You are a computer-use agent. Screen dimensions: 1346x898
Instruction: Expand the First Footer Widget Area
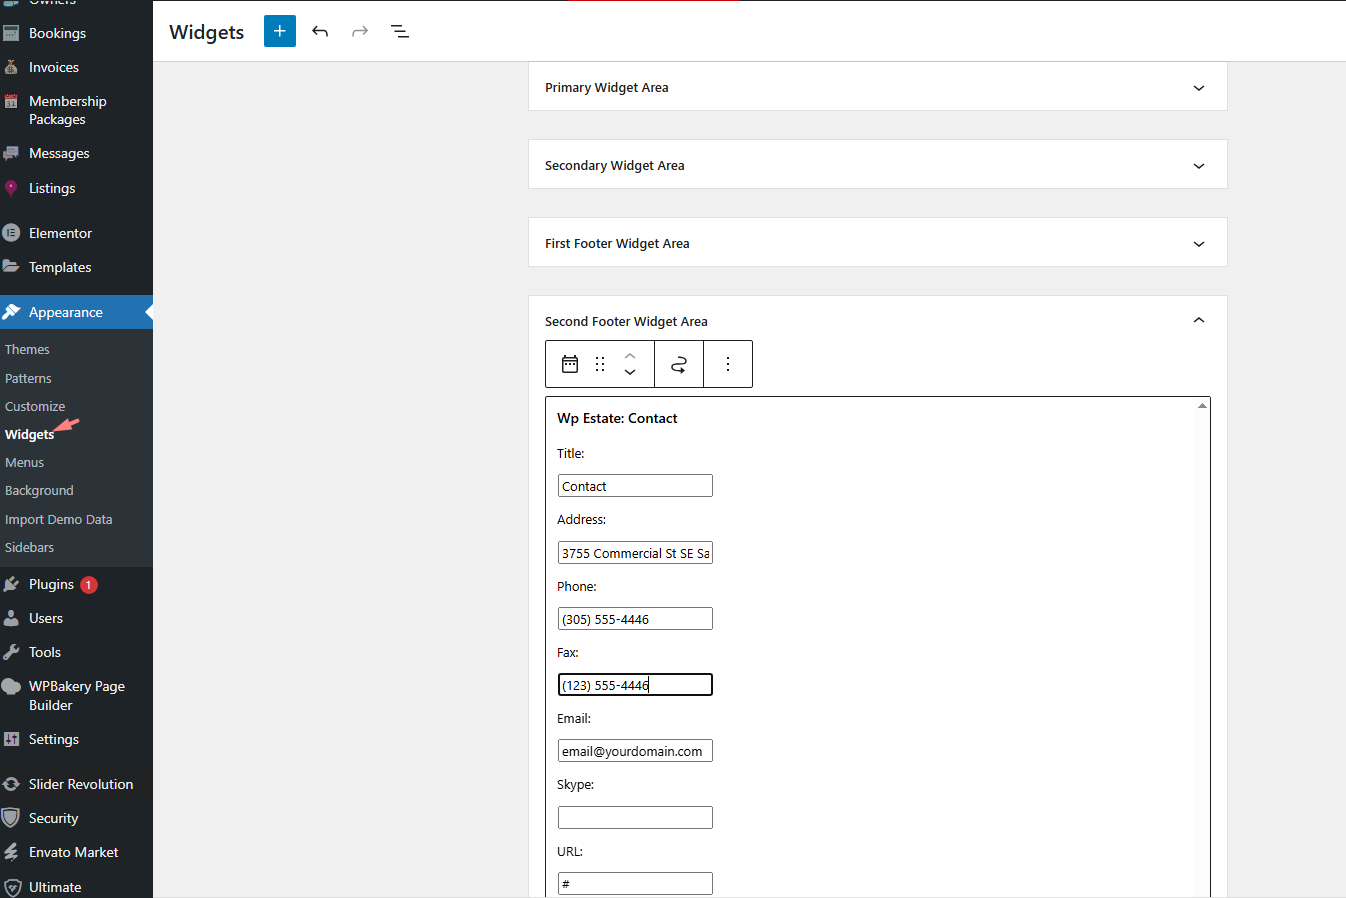pos(1198,244)
